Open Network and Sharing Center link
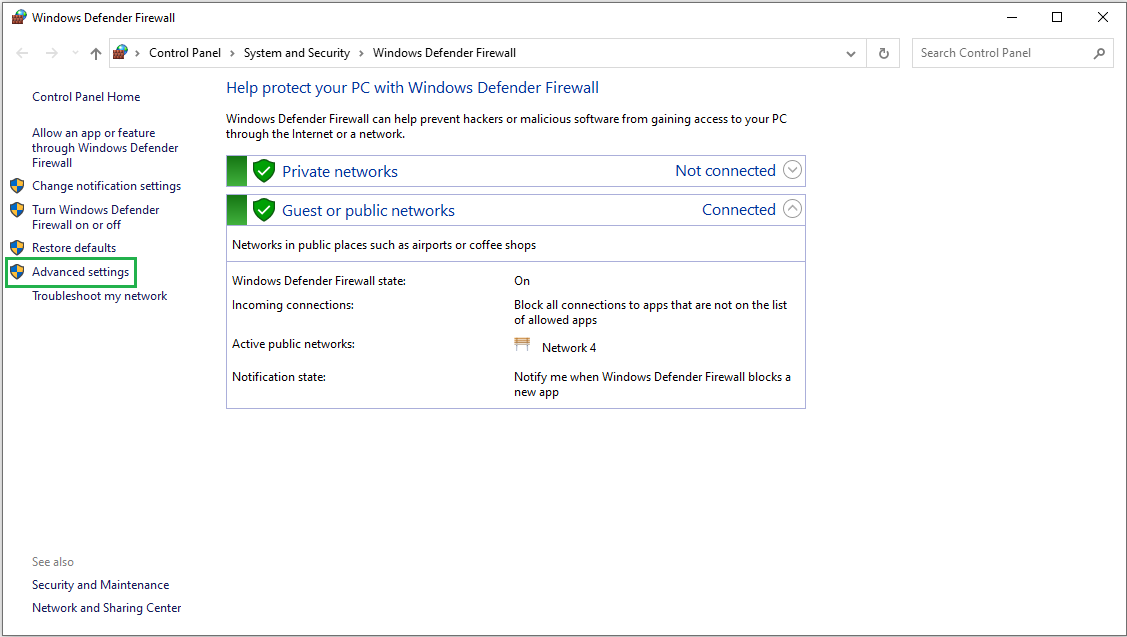Viewport: 1127px width, 637px height. pyautogui.click(x=106, y=608)
